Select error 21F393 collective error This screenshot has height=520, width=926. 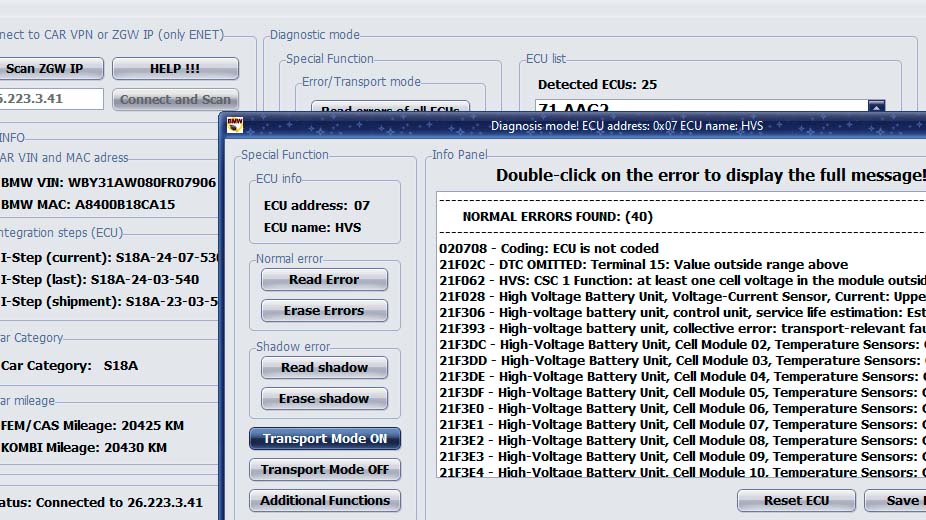click(x=682, y=328)
